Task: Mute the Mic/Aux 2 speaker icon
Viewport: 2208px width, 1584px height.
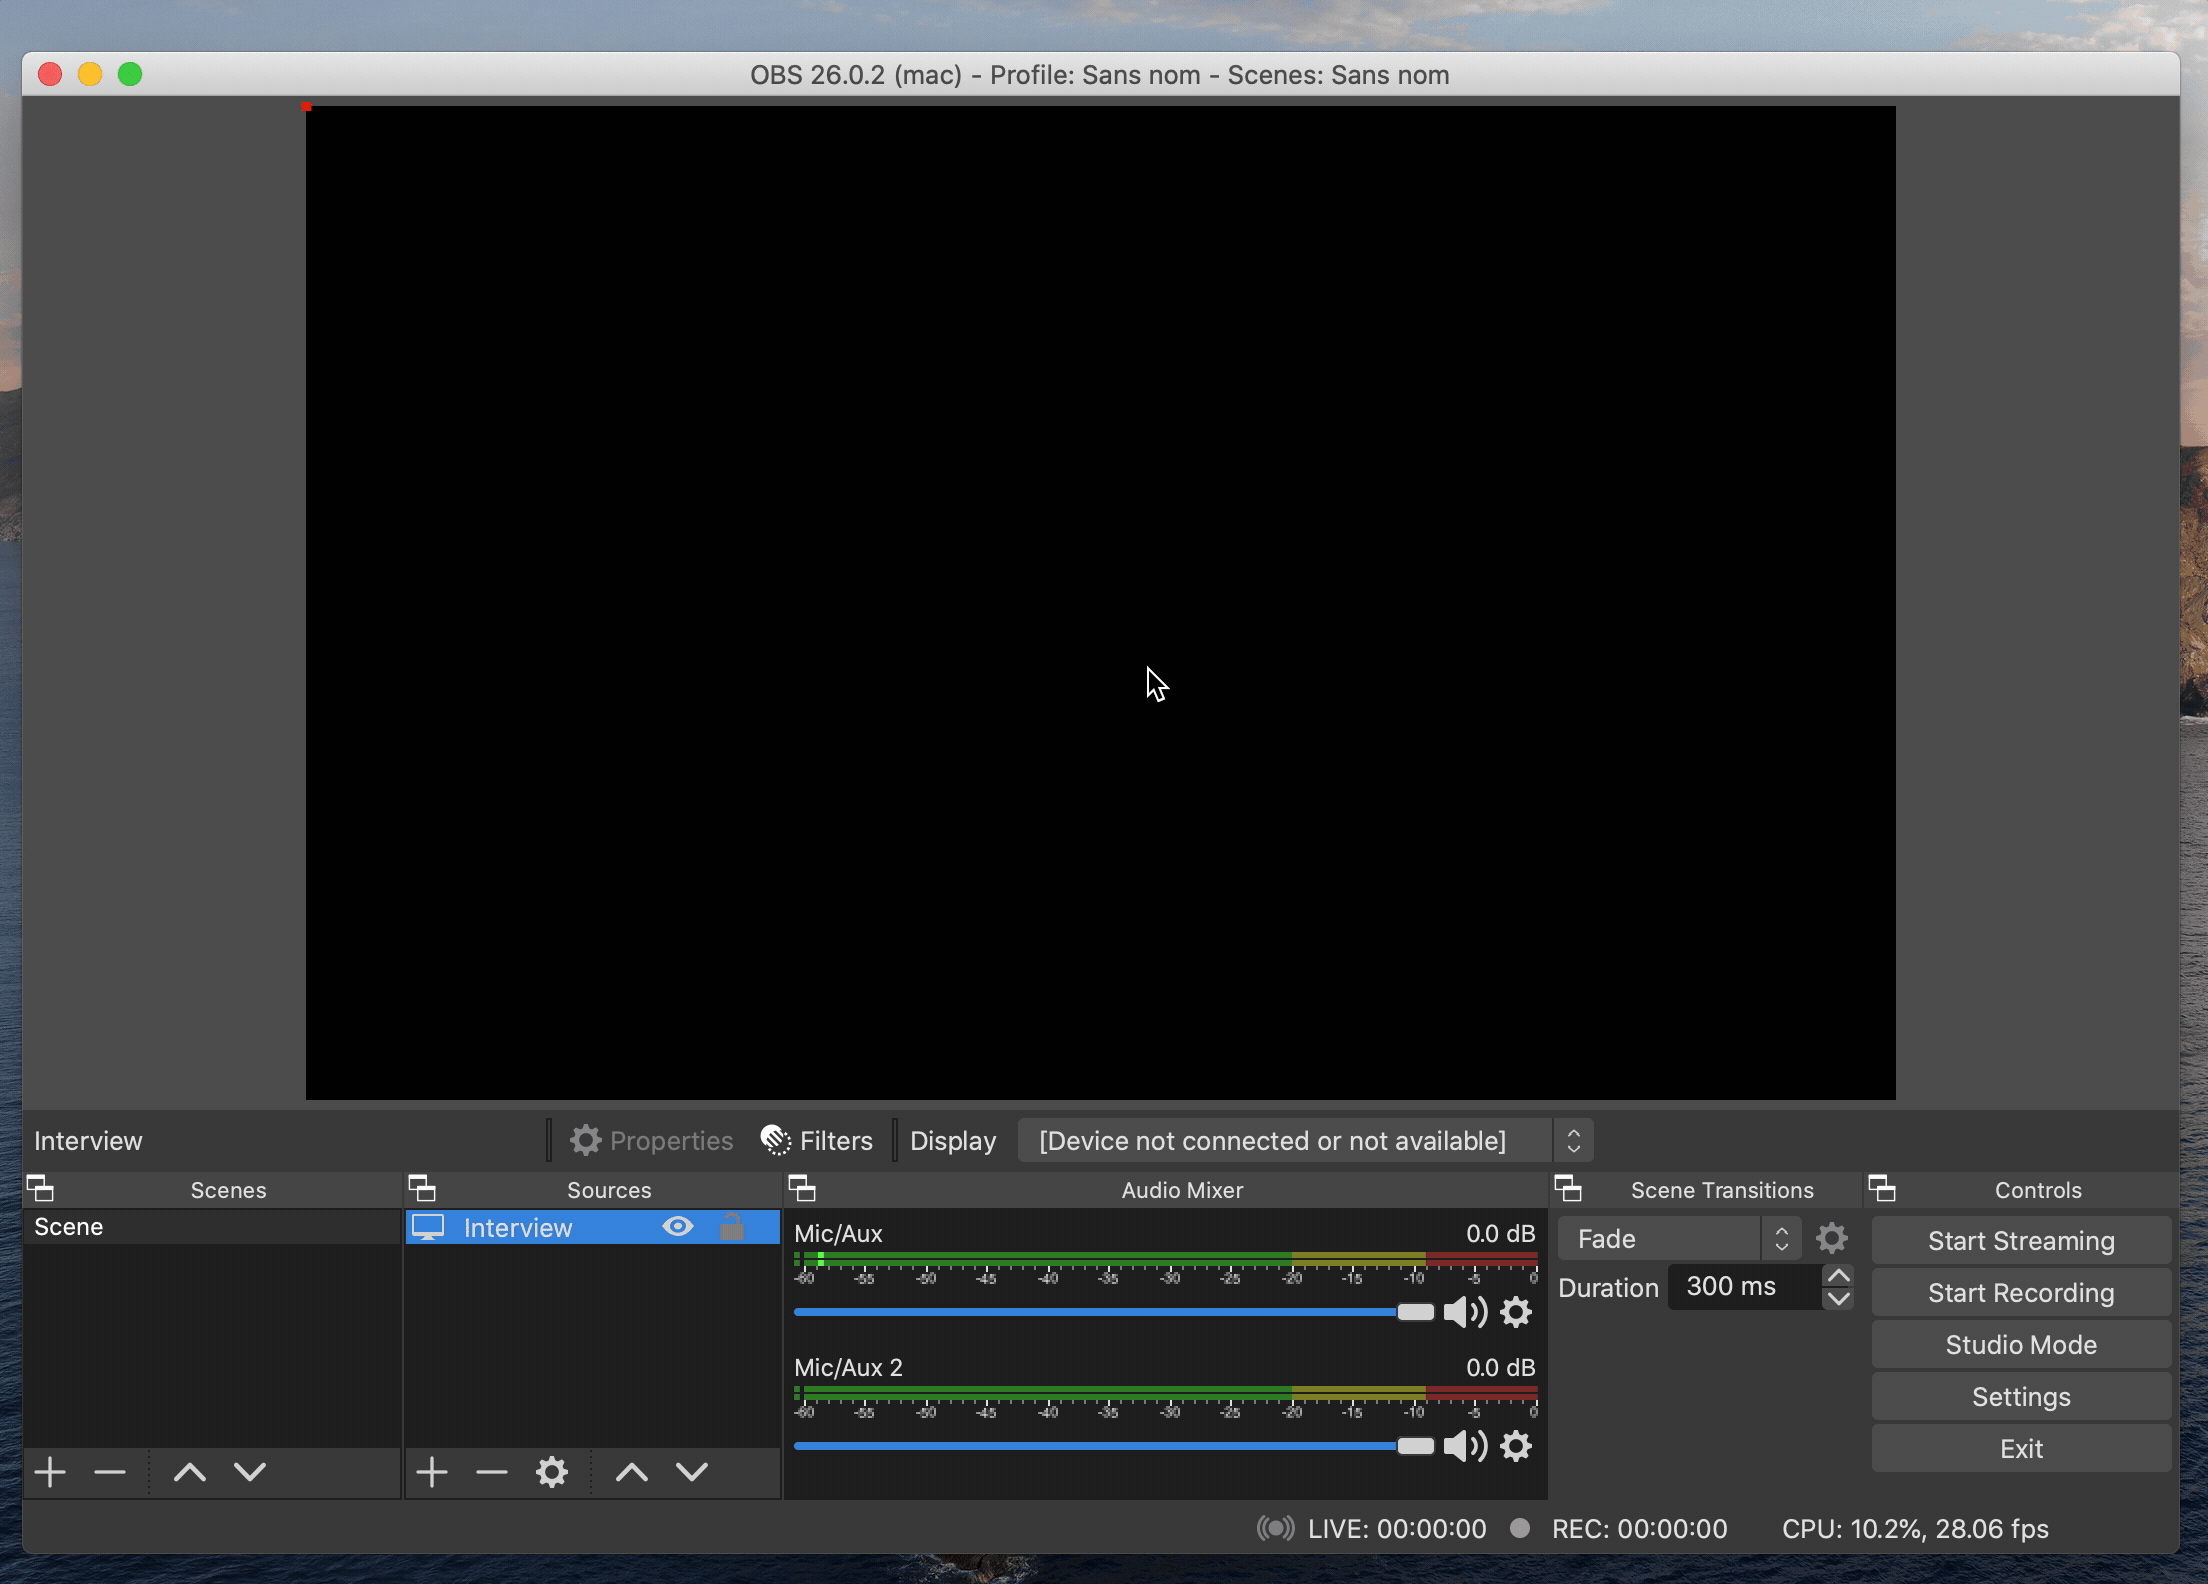Action: point(1465,1446)
